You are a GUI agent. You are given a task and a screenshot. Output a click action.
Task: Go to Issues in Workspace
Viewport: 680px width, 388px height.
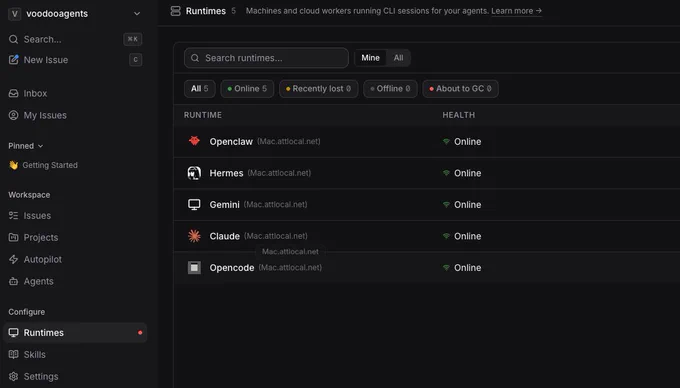coord(75,215)
